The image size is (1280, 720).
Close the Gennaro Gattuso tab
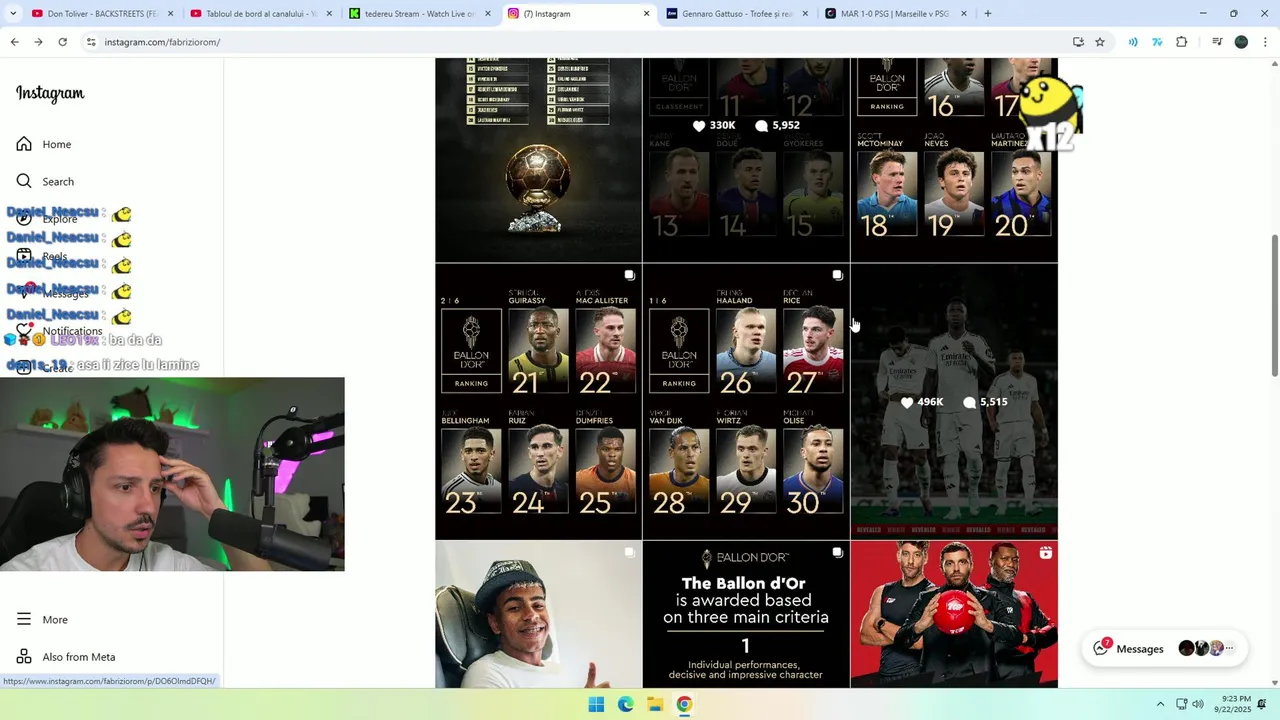tap(805, 14)
